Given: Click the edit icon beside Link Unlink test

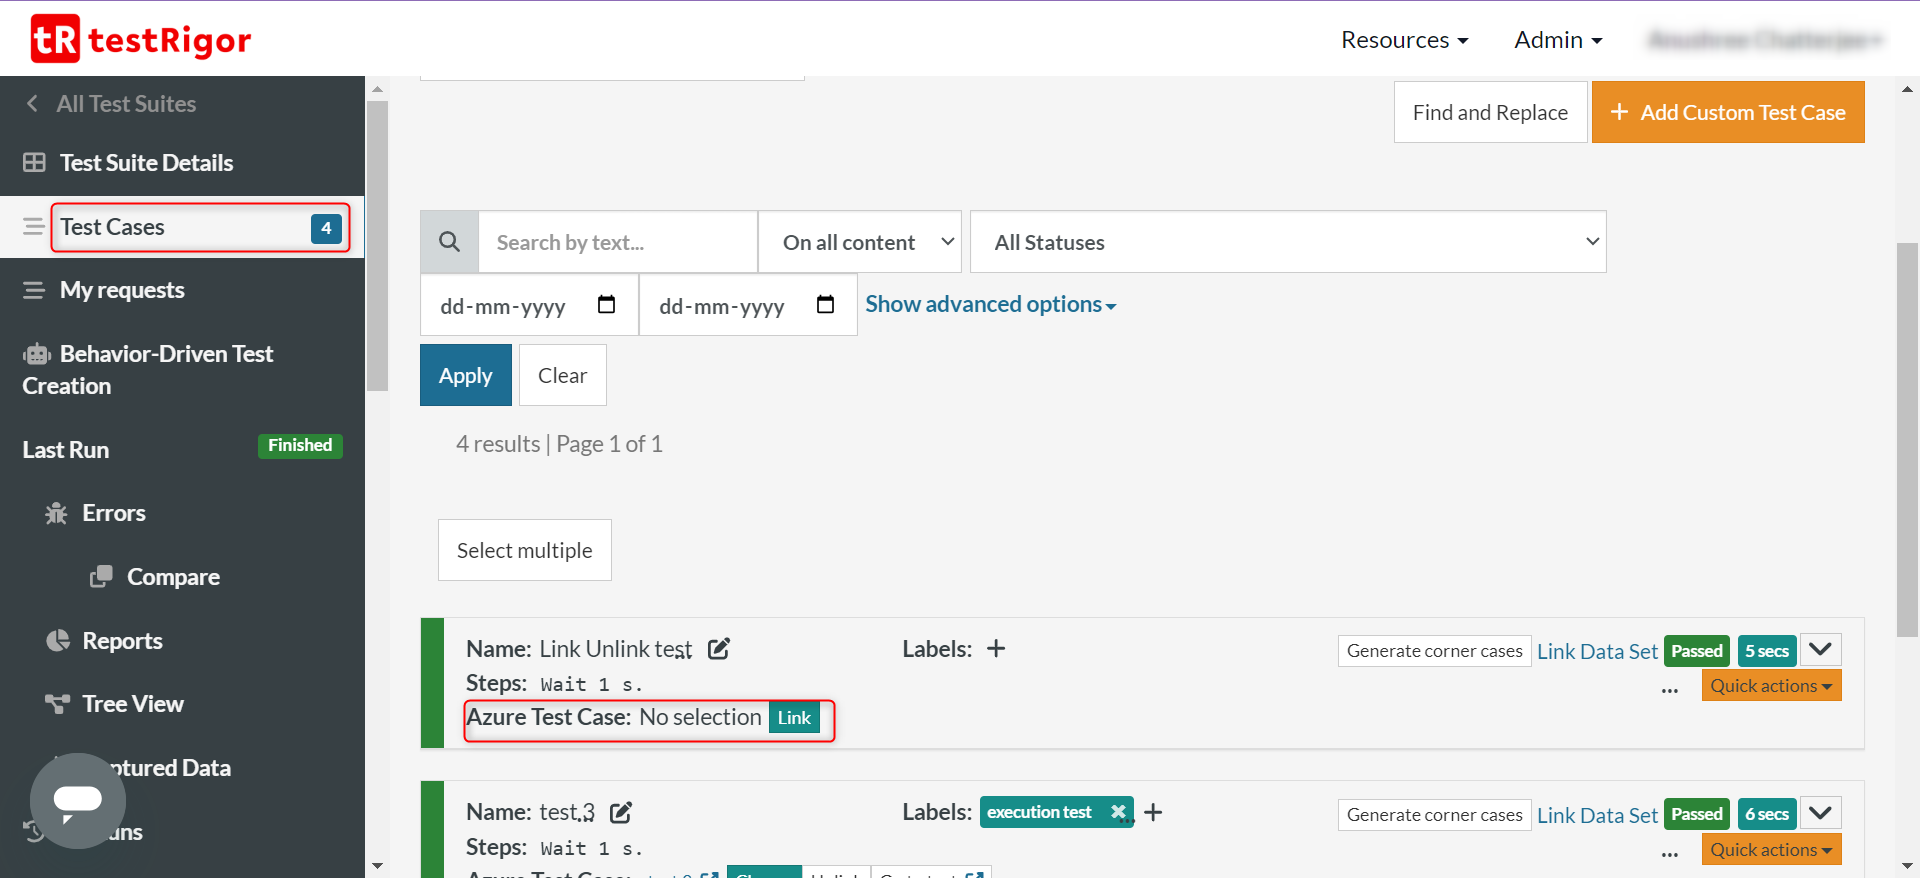Looking at the screenshot, I should pyautogui.click(x=719, y=649).
